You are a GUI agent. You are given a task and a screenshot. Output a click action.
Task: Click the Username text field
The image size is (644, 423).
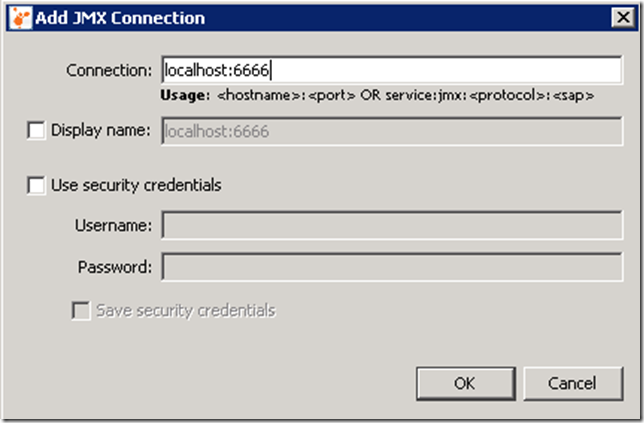391,226
